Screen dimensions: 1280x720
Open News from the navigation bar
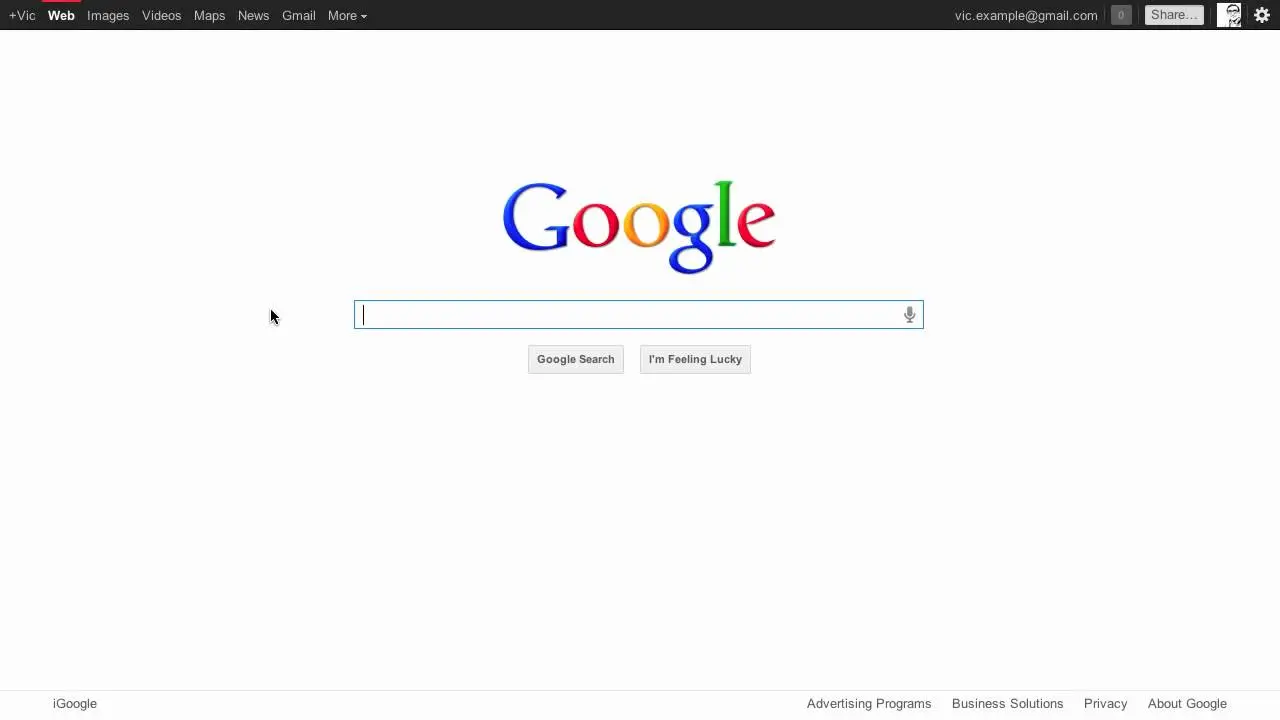(x=253, y=15)
